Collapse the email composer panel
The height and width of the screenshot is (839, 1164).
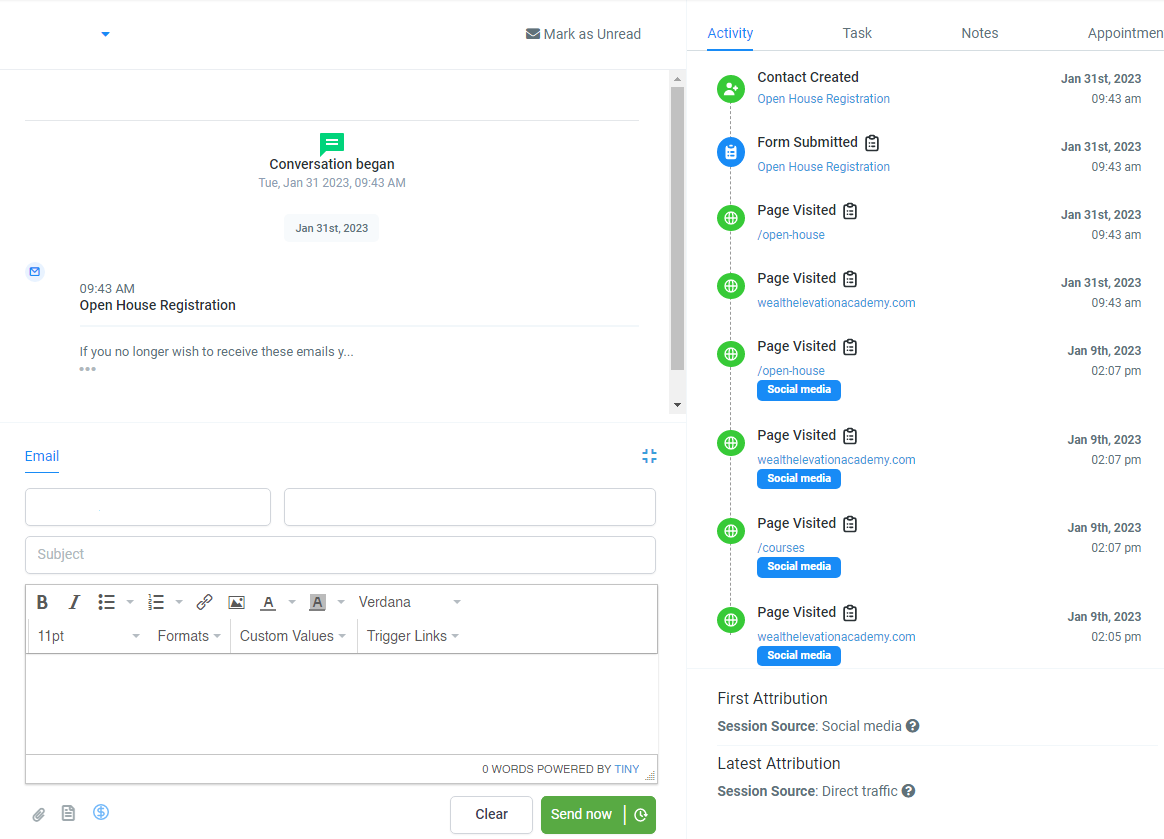click(649, 455)
